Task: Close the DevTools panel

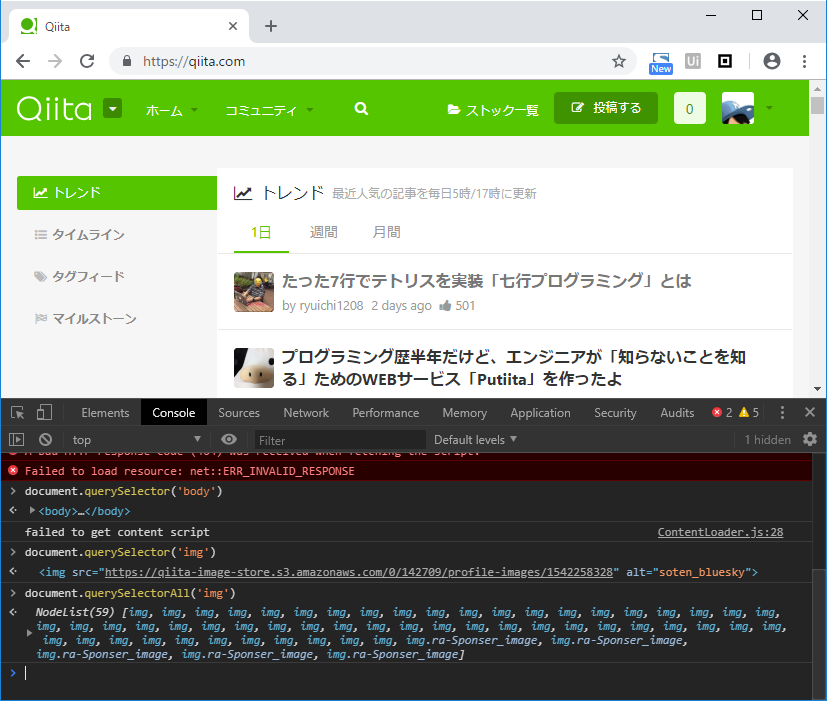Action: pos(810,412)
